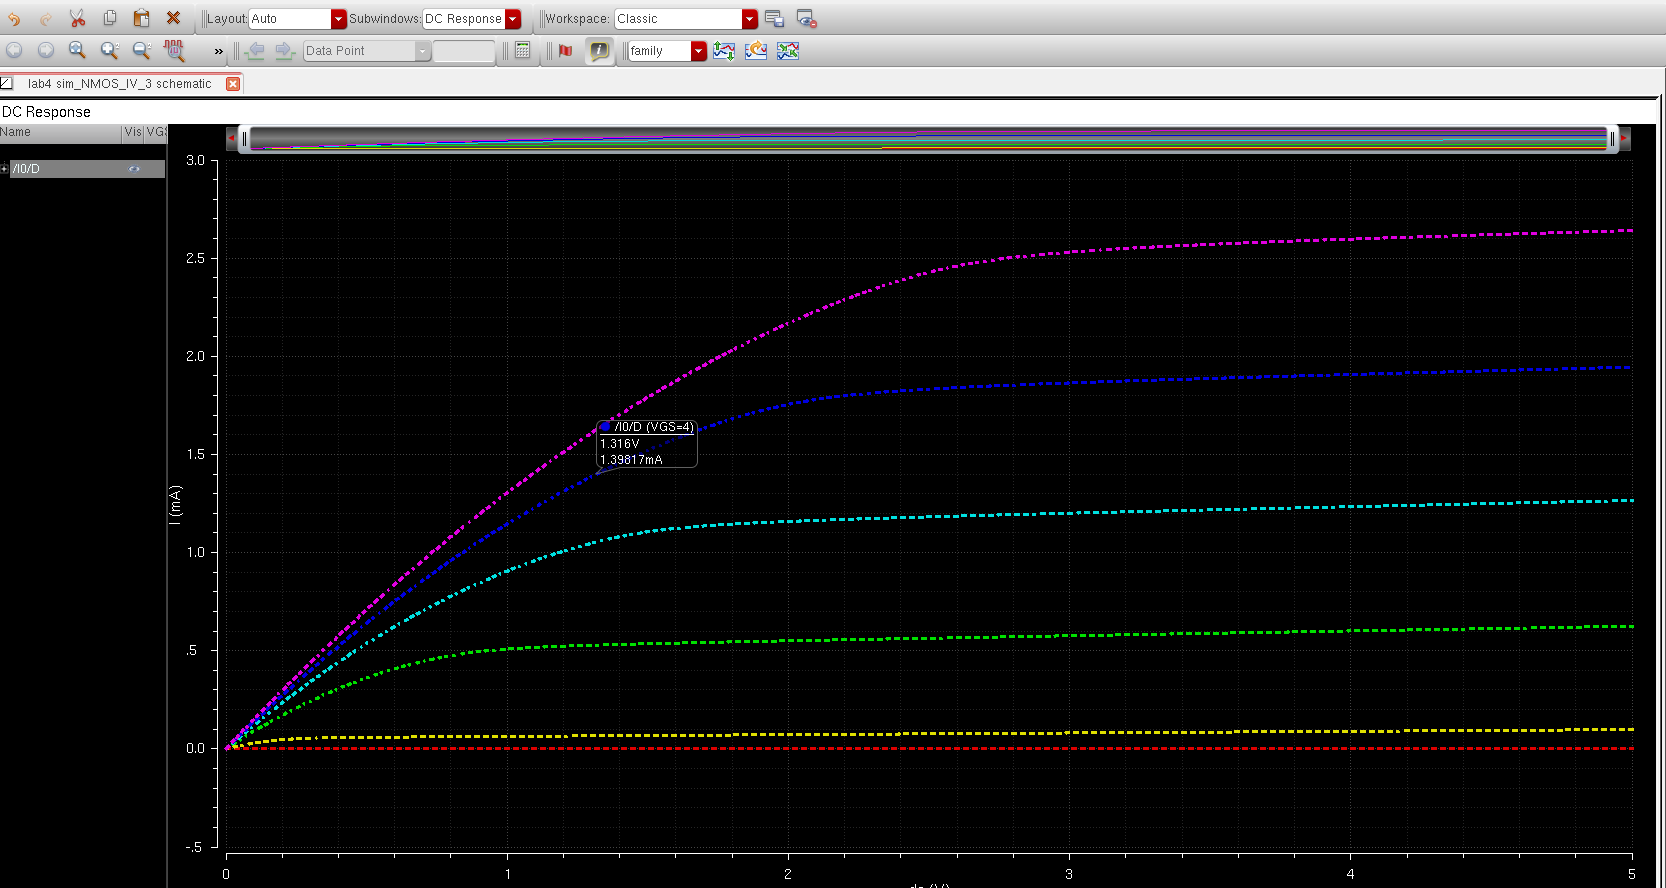
Task: Click the I (mA) Y-axis label
Action: [176, 505]
